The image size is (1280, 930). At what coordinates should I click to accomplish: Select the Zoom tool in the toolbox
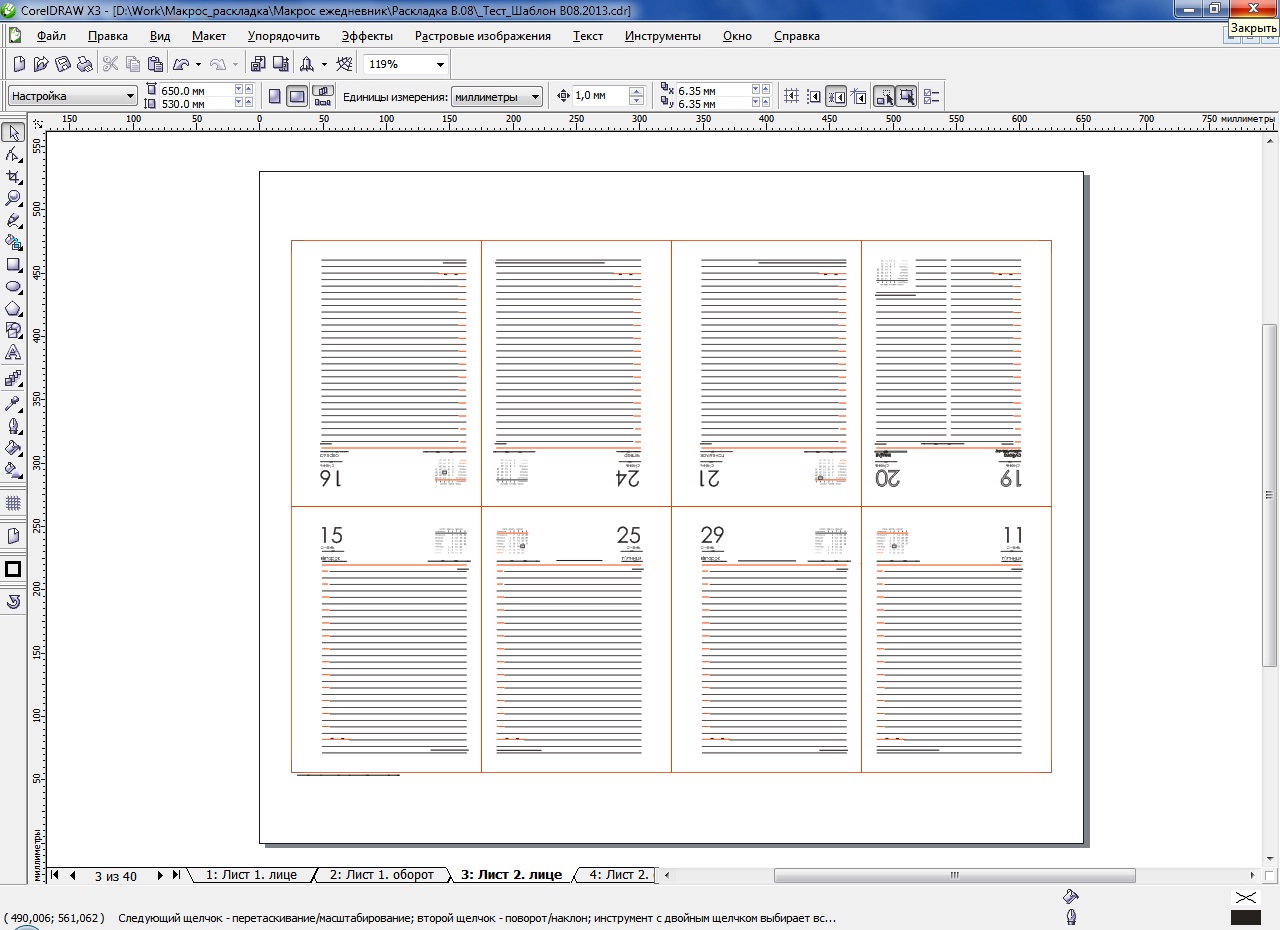(x=13, y=198)
